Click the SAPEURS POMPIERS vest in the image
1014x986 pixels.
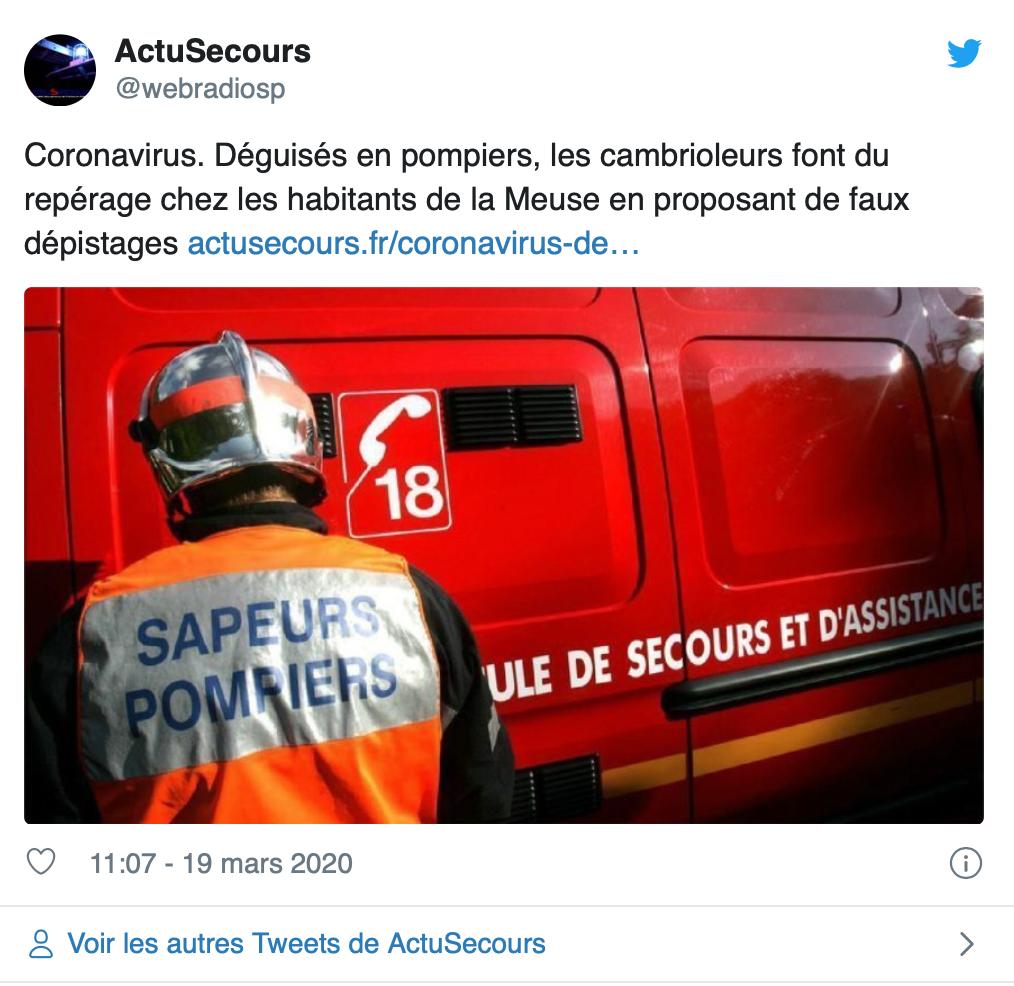(261, 669)
